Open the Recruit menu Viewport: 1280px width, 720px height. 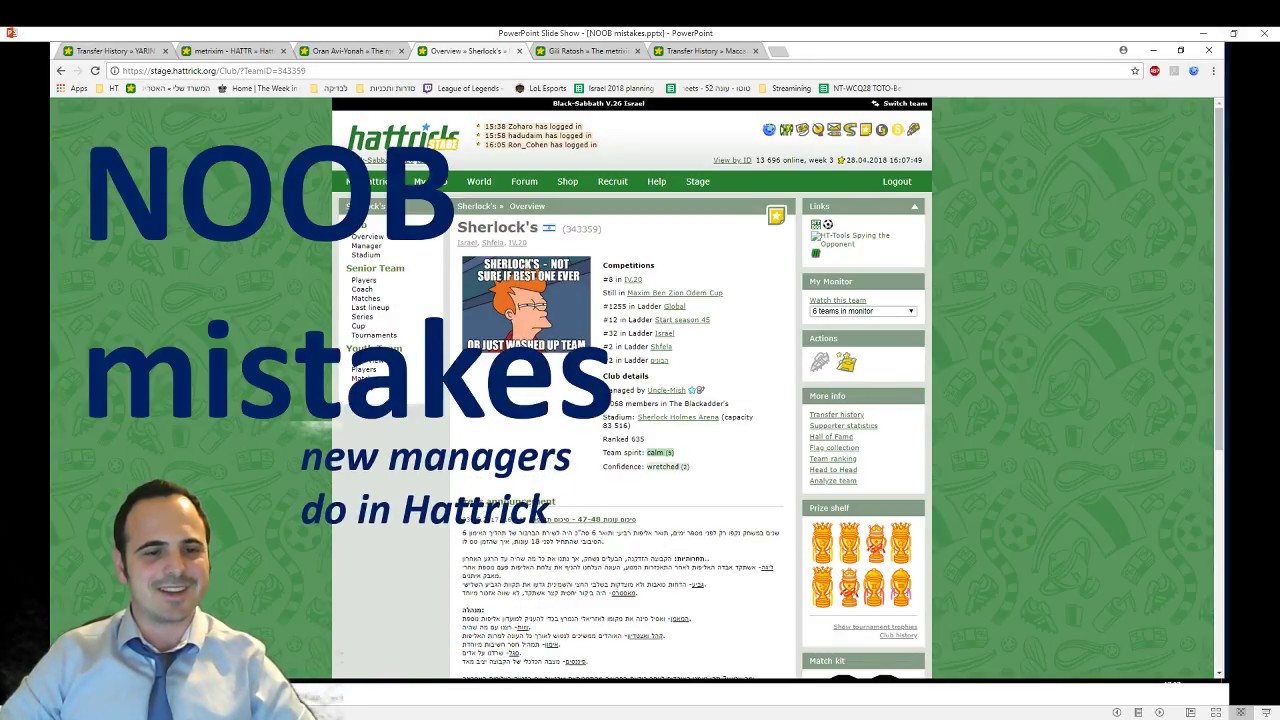coord(613,182)
